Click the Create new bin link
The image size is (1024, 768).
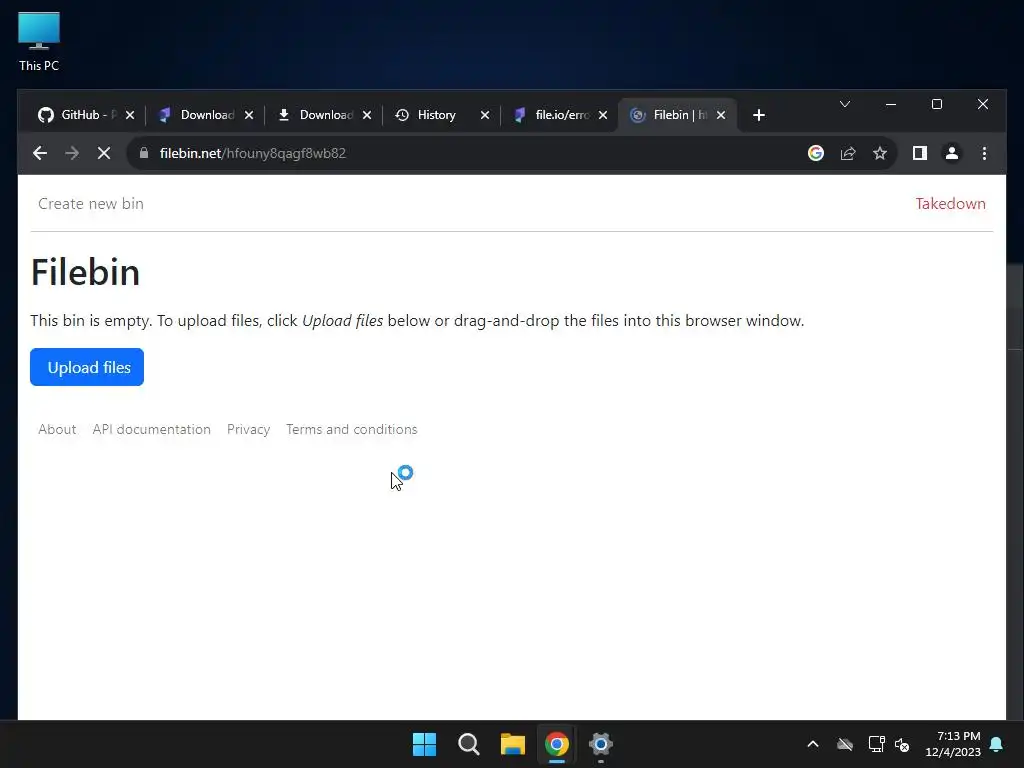point(91,204)
